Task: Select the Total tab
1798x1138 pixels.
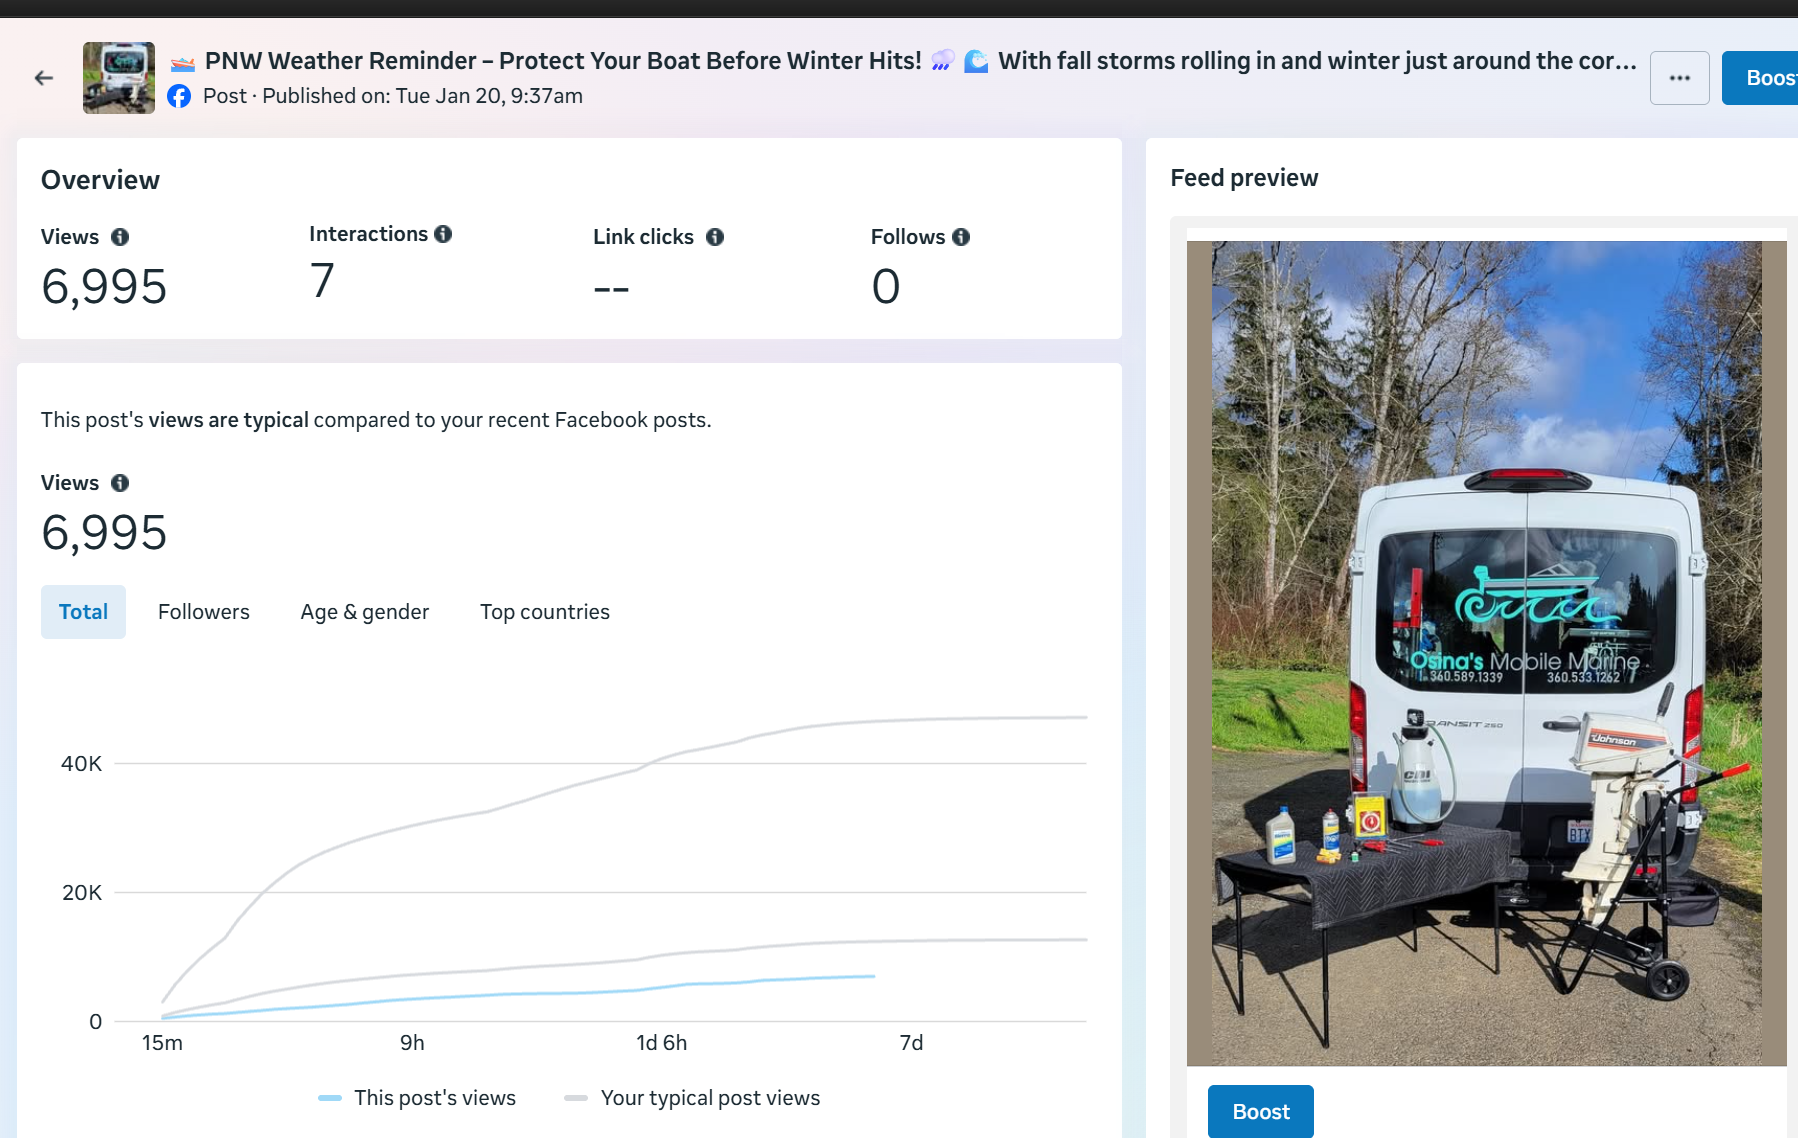Action: pyautogui.click(x=83, y=612)
